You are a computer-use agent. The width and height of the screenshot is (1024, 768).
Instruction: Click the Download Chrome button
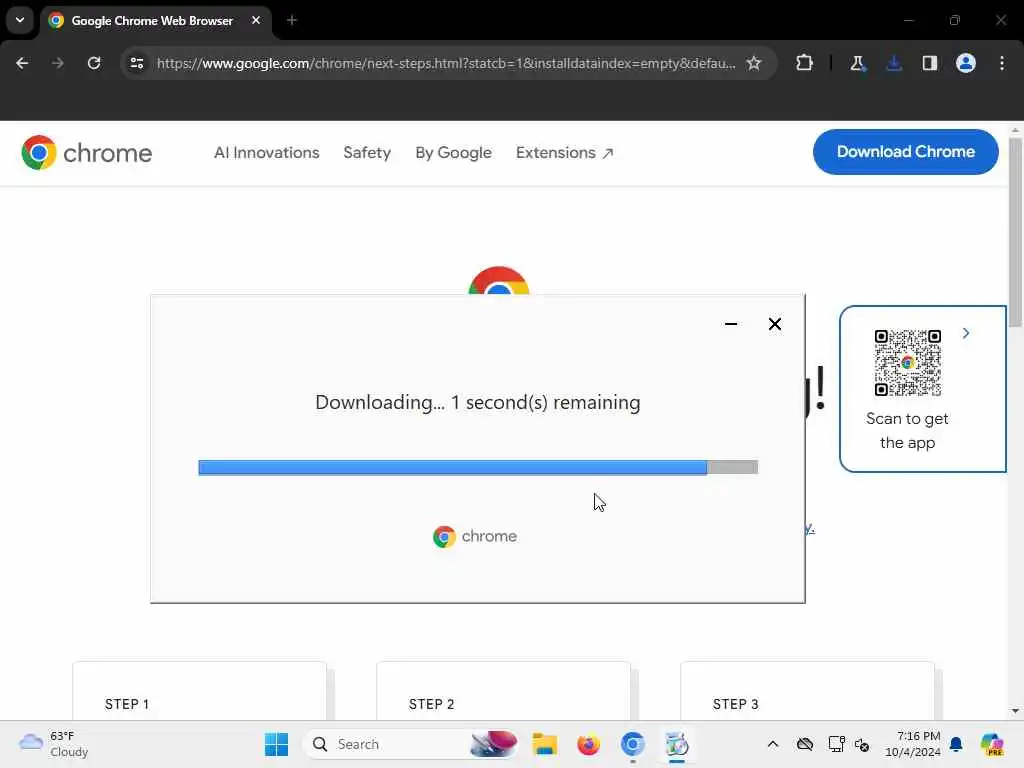[x=905, y=152]
